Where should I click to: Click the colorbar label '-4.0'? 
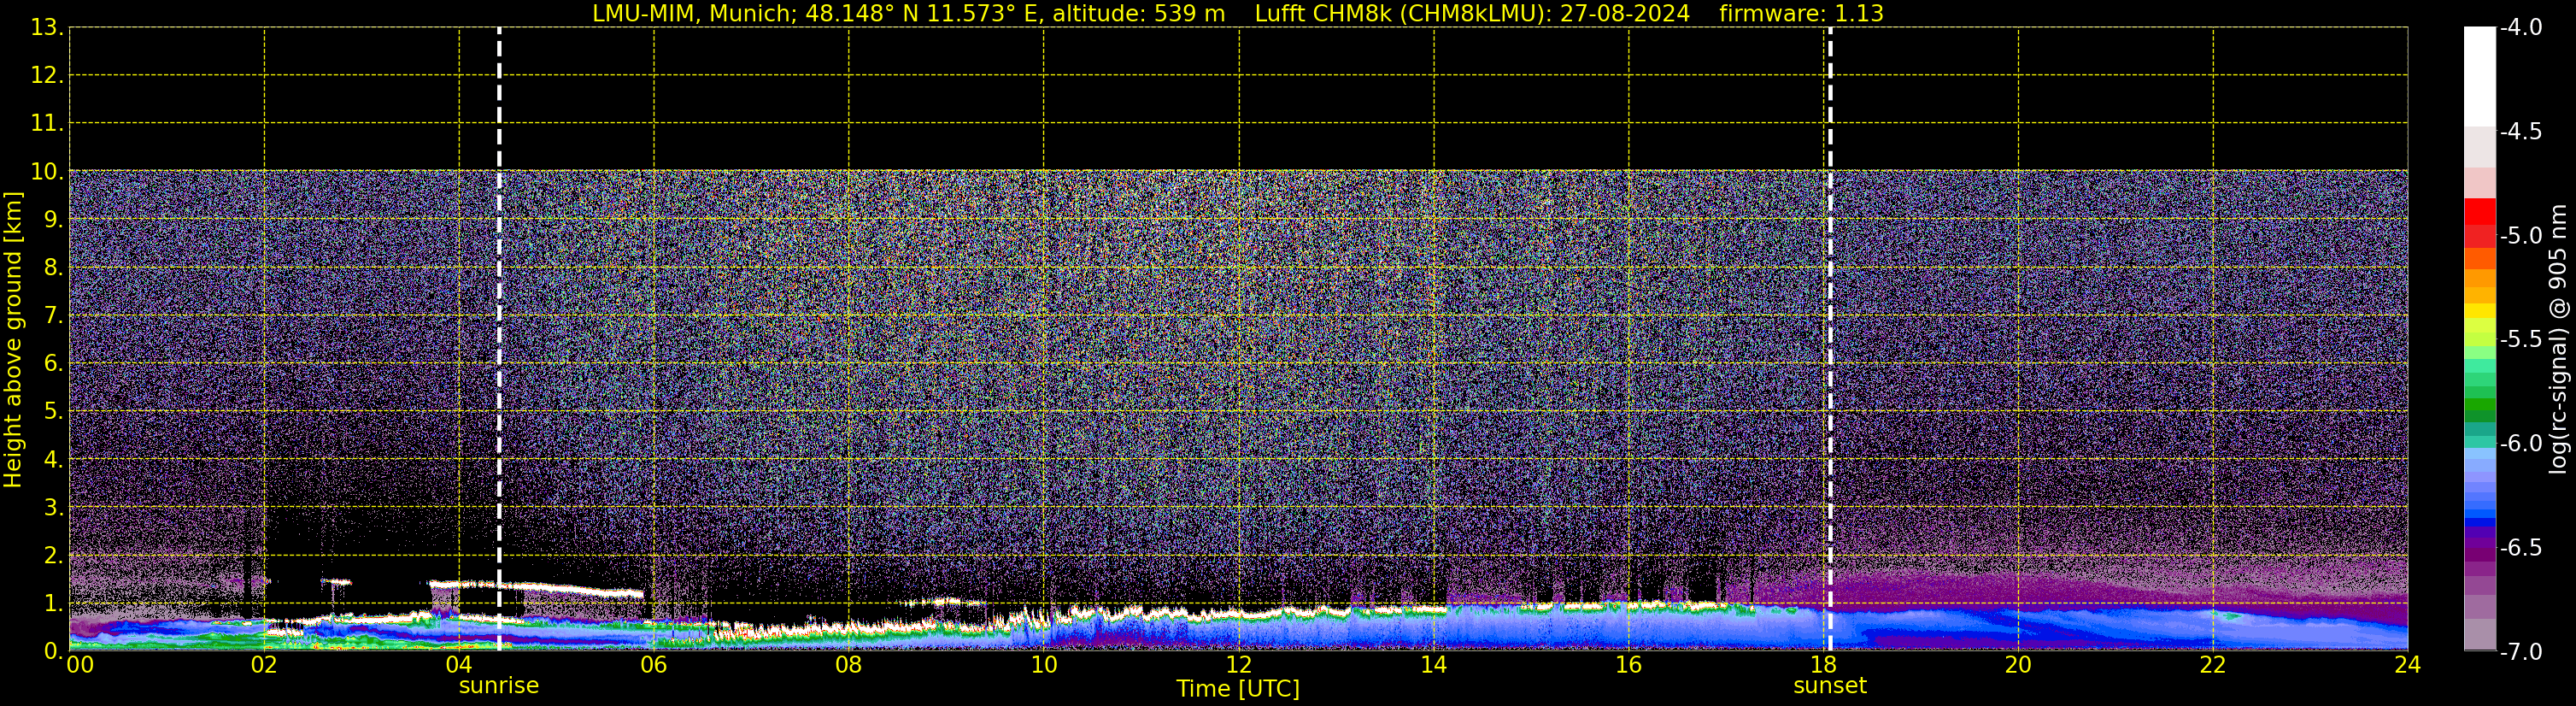coord(2520,28)
